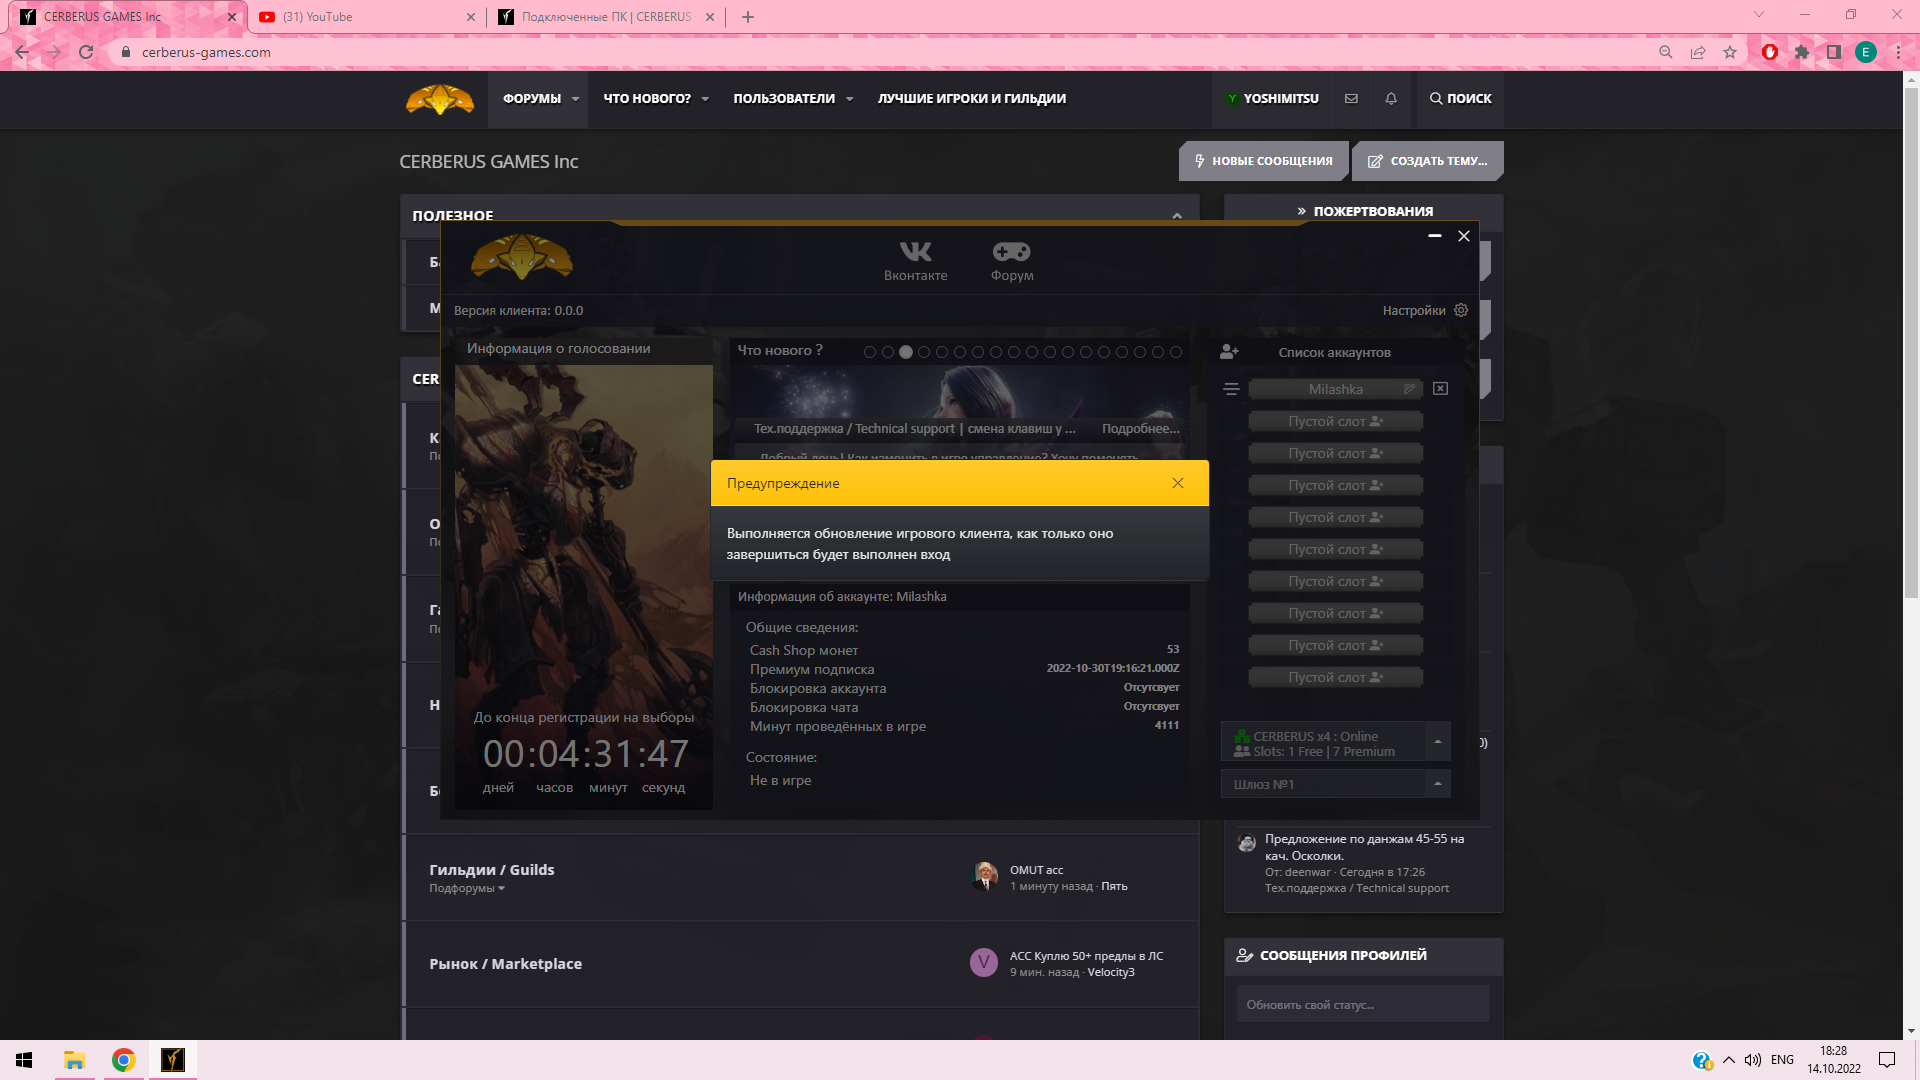Open ПОЖЕРТВОВАНИЯ link

tap(1372, 211)
